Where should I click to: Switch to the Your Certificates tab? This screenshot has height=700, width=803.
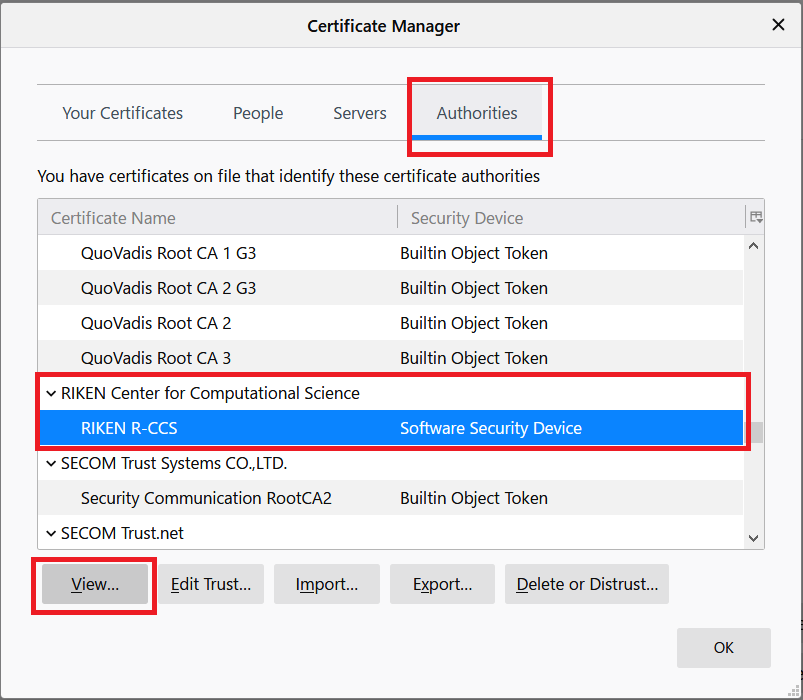pos(122,113)
